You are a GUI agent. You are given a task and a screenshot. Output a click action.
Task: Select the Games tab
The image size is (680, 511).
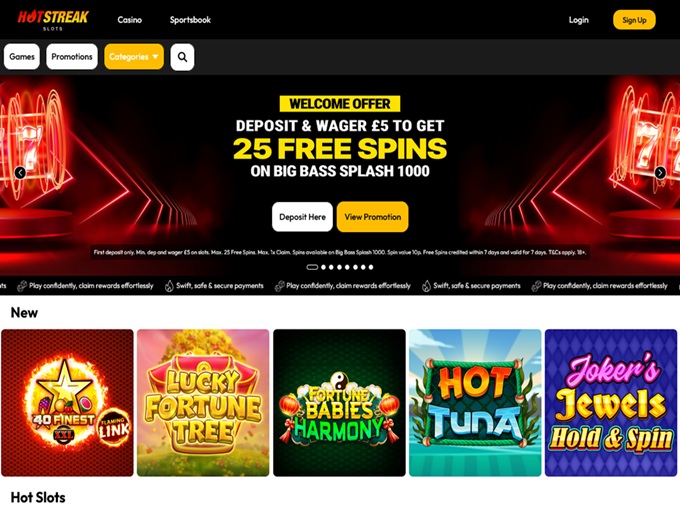[22, 57]
